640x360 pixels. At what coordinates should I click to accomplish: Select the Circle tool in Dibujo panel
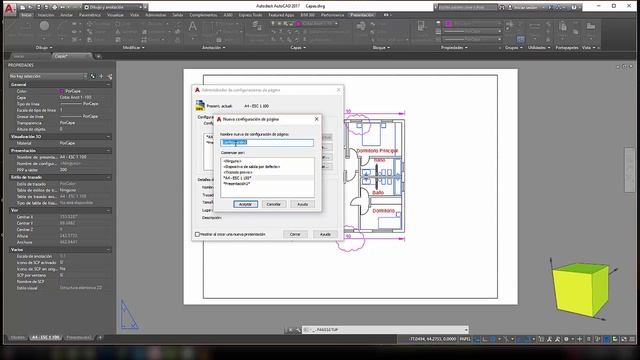point(44,26)
